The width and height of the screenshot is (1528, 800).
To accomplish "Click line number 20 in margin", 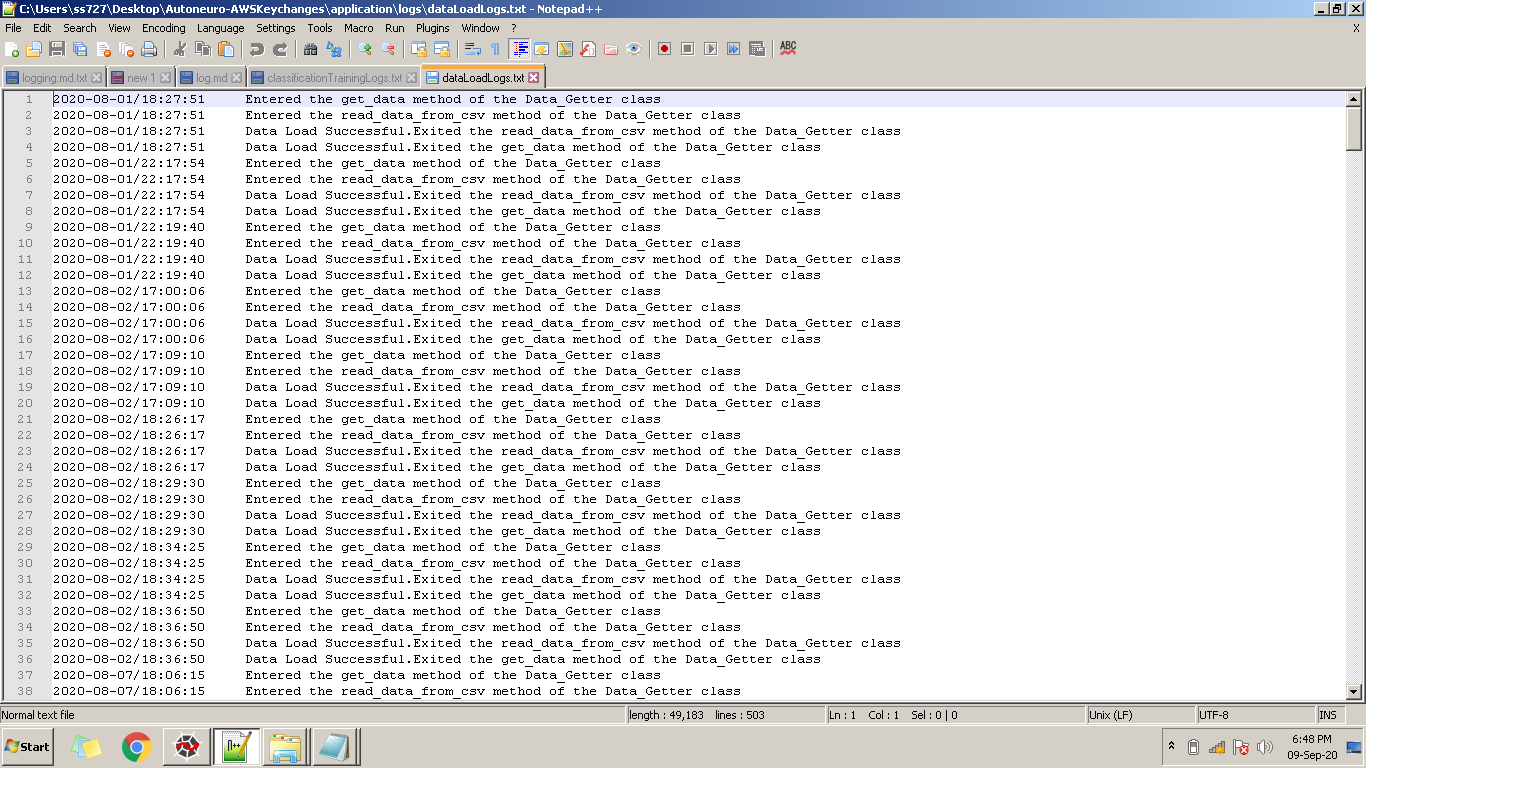I will coord(25,403).
